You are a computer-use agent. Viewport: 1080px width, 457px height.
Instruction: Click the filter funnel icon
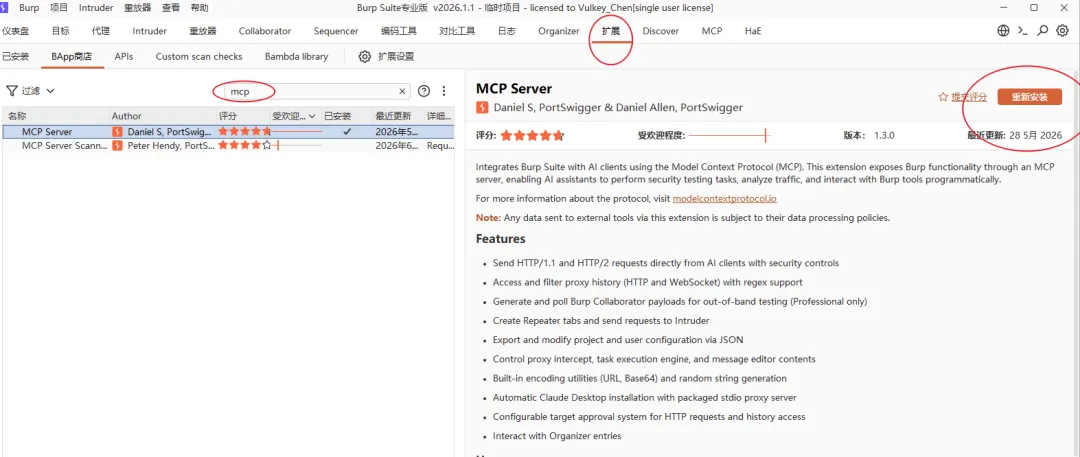pyautogui.click(x=11, y=91)
